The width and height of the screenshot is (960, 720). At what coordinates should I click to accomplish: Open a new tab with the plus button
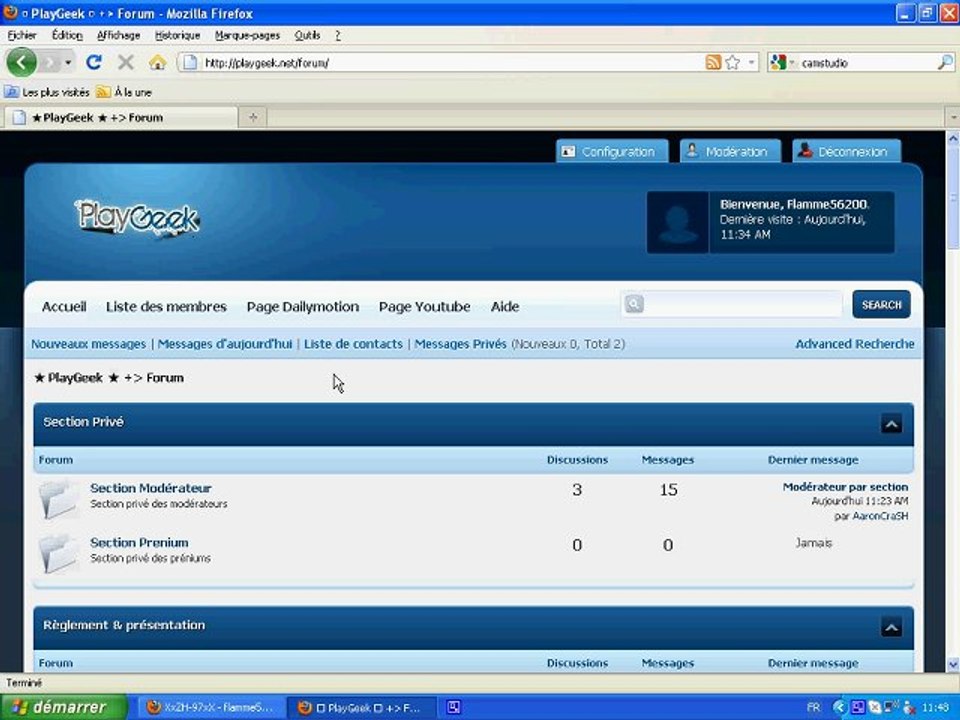(253, 118)
